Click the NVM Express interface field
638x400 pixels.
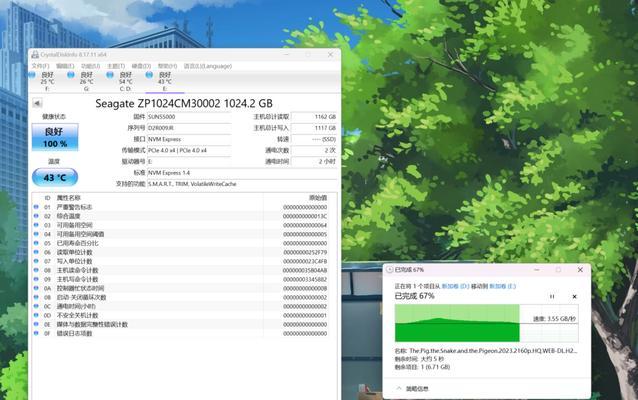pyautogui.click(x=189, y=139)
